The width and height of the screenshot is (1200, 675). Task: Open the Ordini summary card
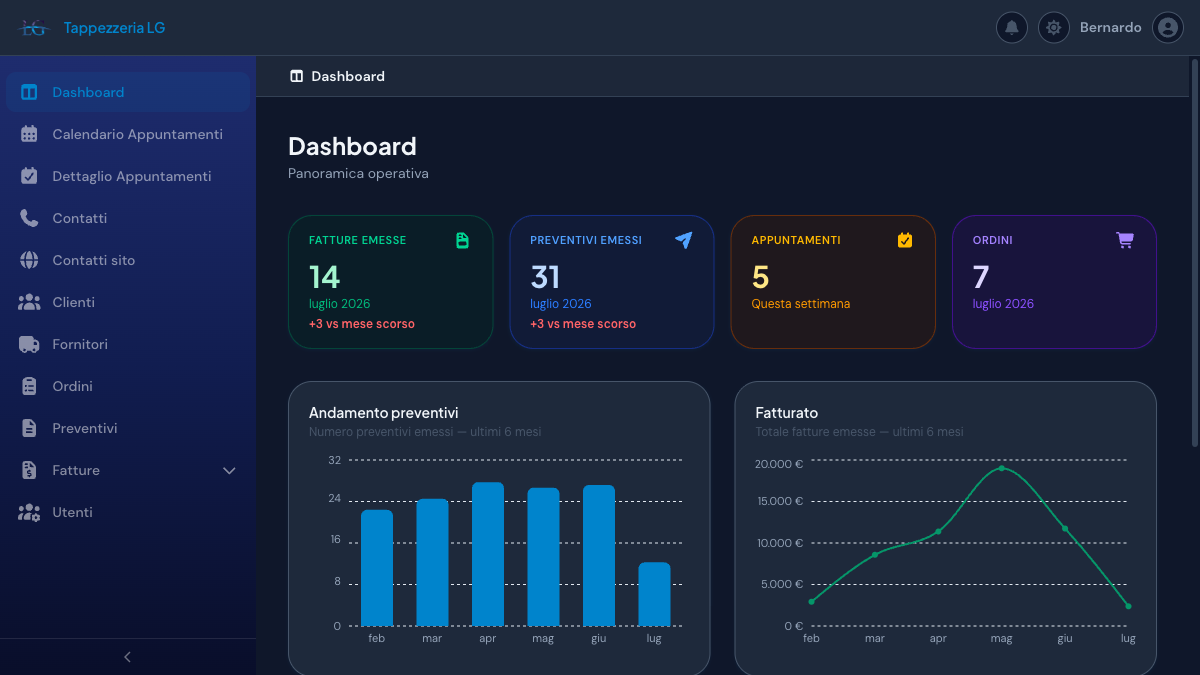pos(1054,282)
